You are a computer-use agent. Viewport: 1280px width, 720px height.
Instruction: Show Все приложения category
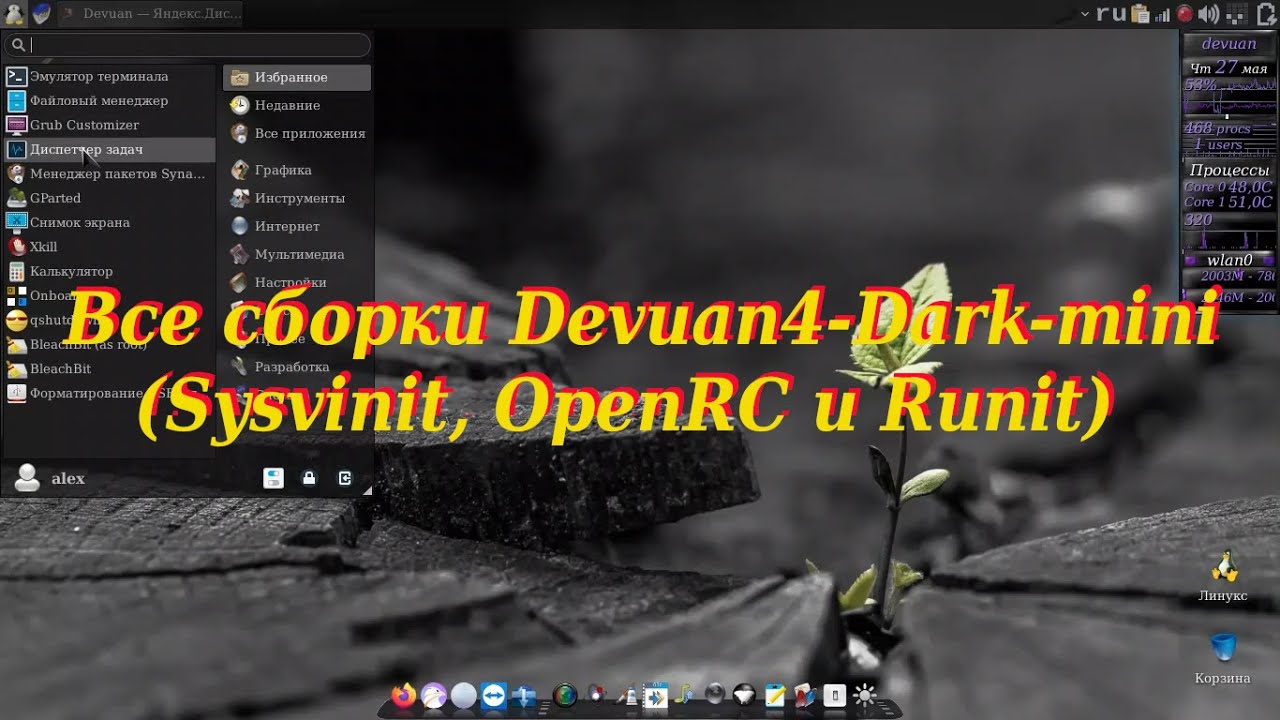click(297, 133)
